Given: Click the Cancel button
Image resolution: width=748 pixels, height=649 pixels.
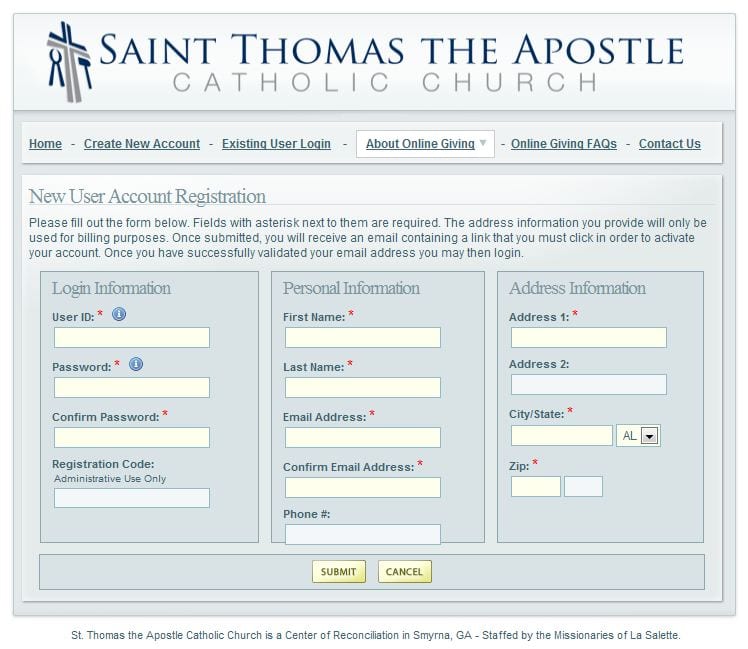Looking at the screenshot, I should point(405,572).
